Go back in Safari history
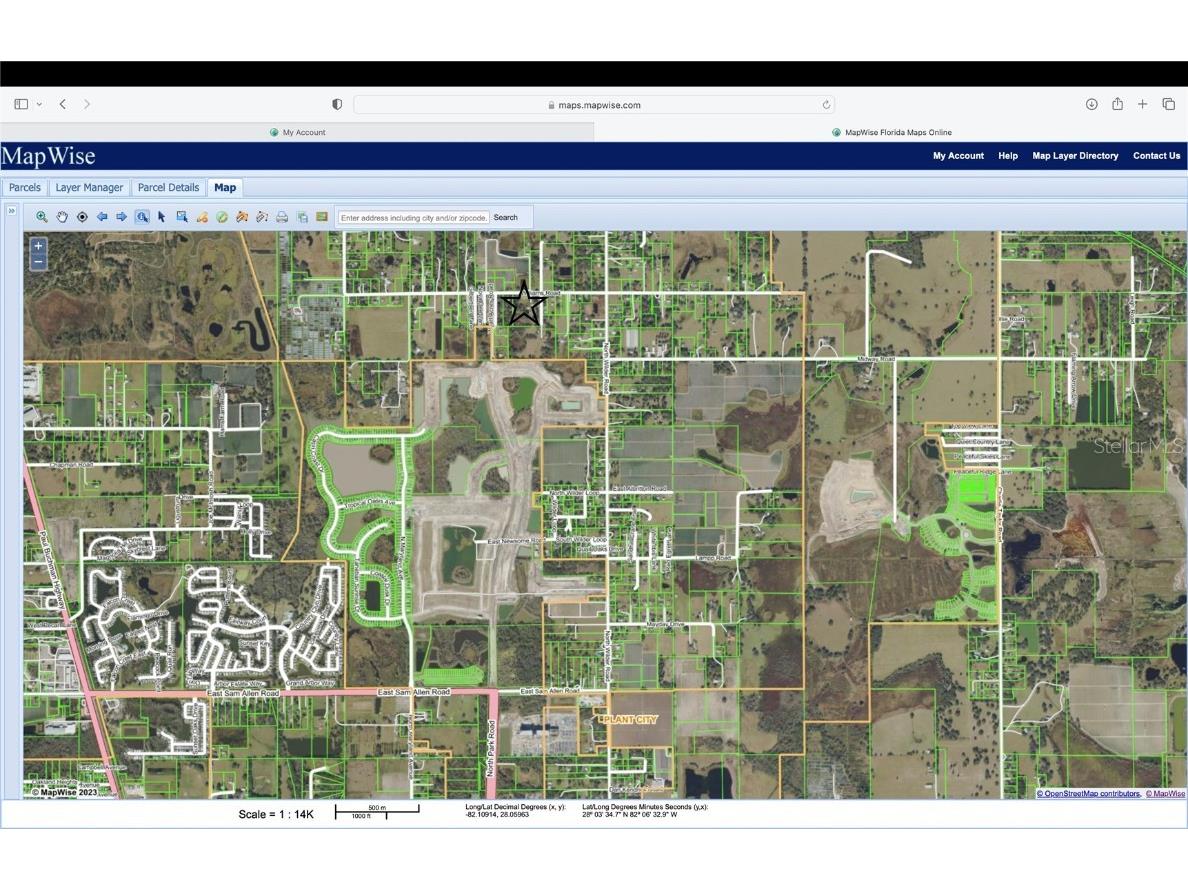Screen dimensions: 1188x891 (x=63, y=105)
